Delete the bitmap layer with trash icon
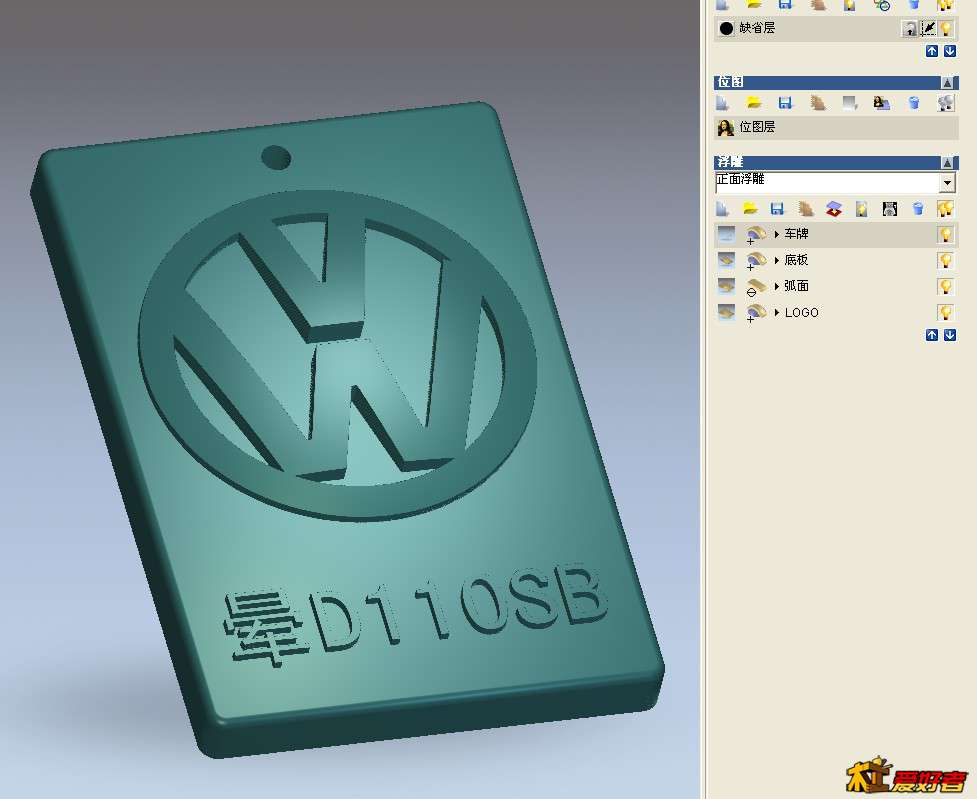 [x=914, y=103]
